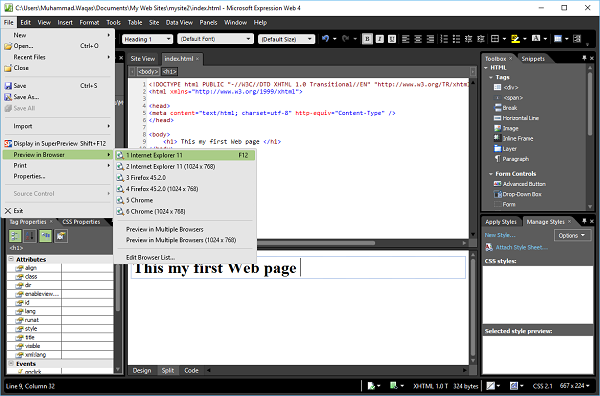Switch to the Snippets tab
This screenshot has width=600, height=396.
[533, 59]
